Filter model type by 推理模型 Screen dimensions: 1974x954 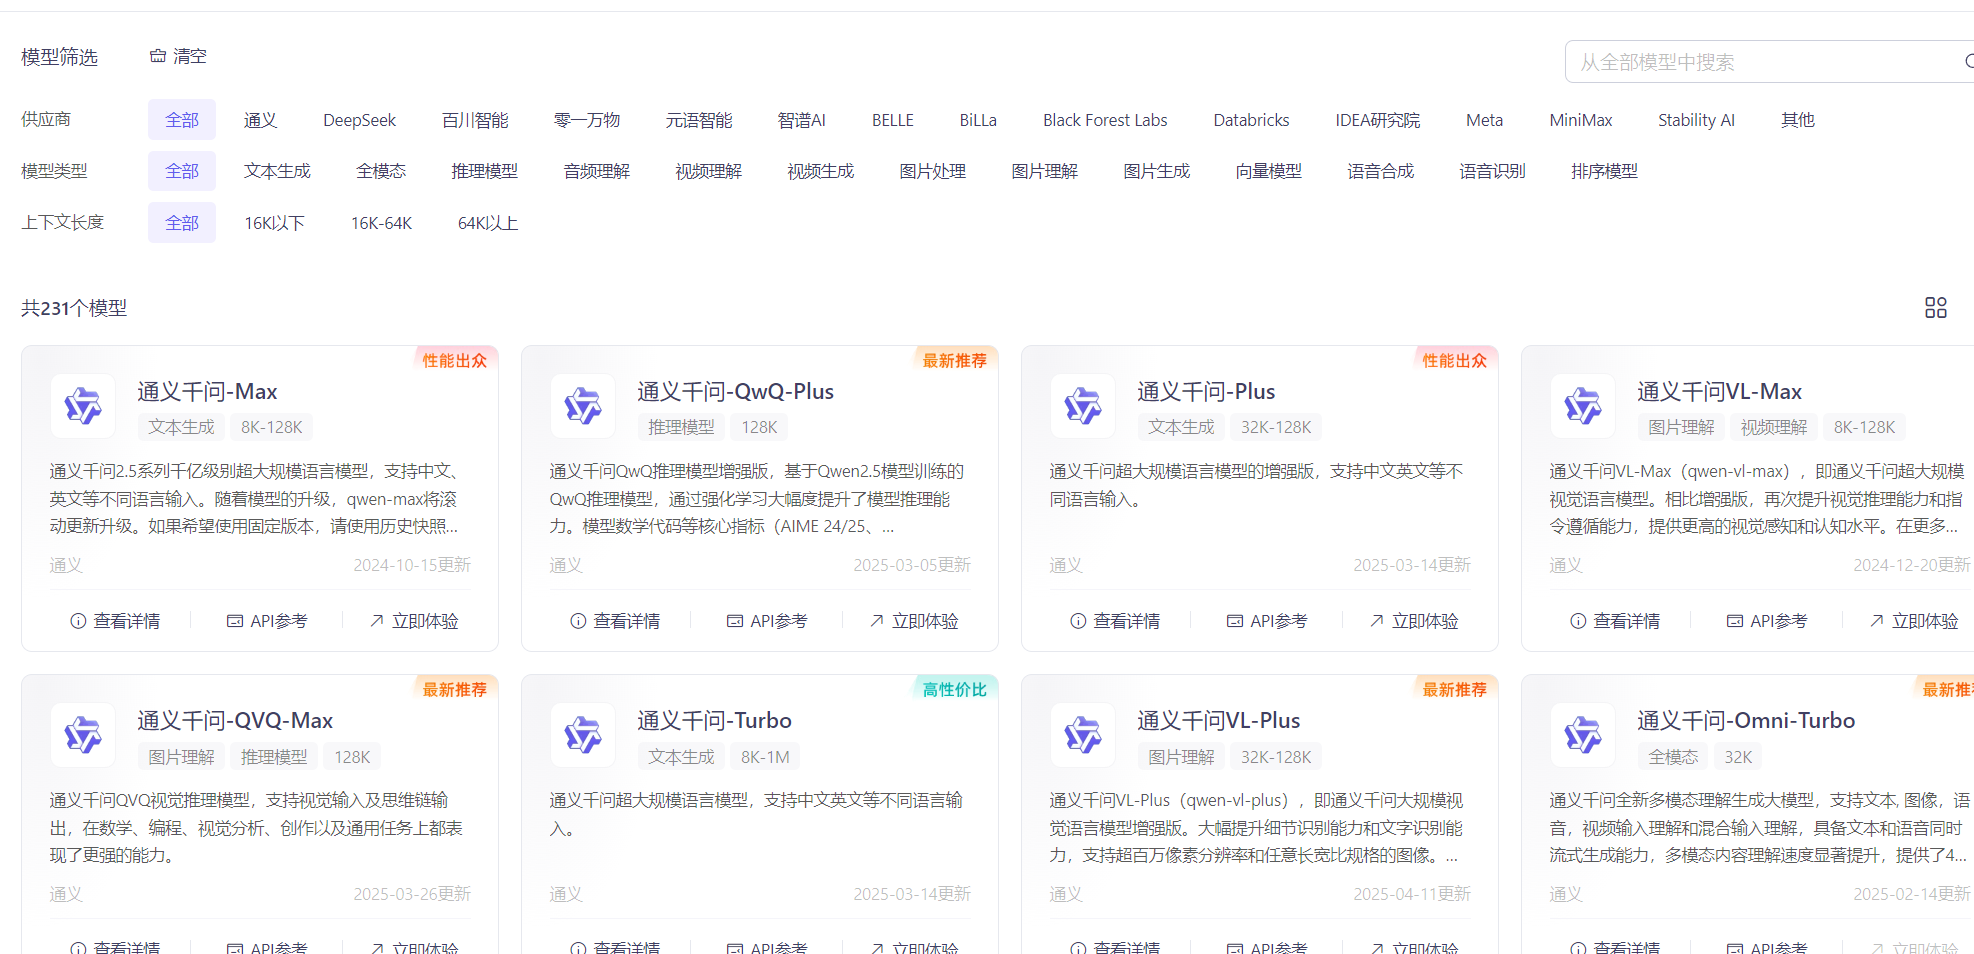484,171
